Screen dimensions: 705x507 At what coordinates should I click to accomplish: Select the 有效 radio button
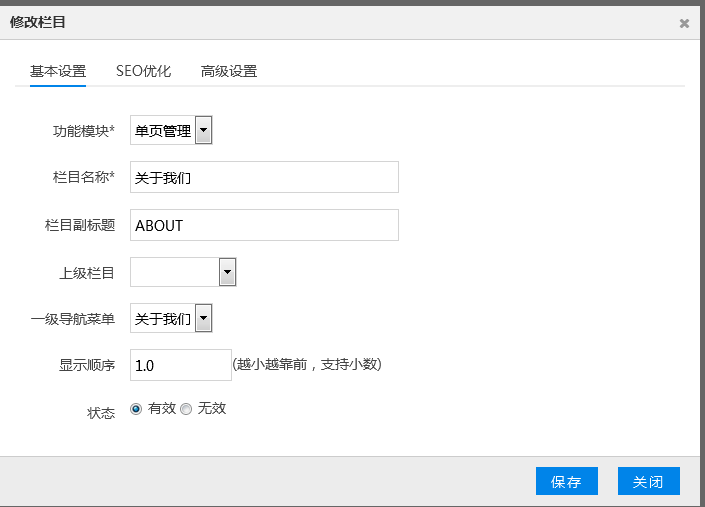pyautogui.click(x=137, y=409)
